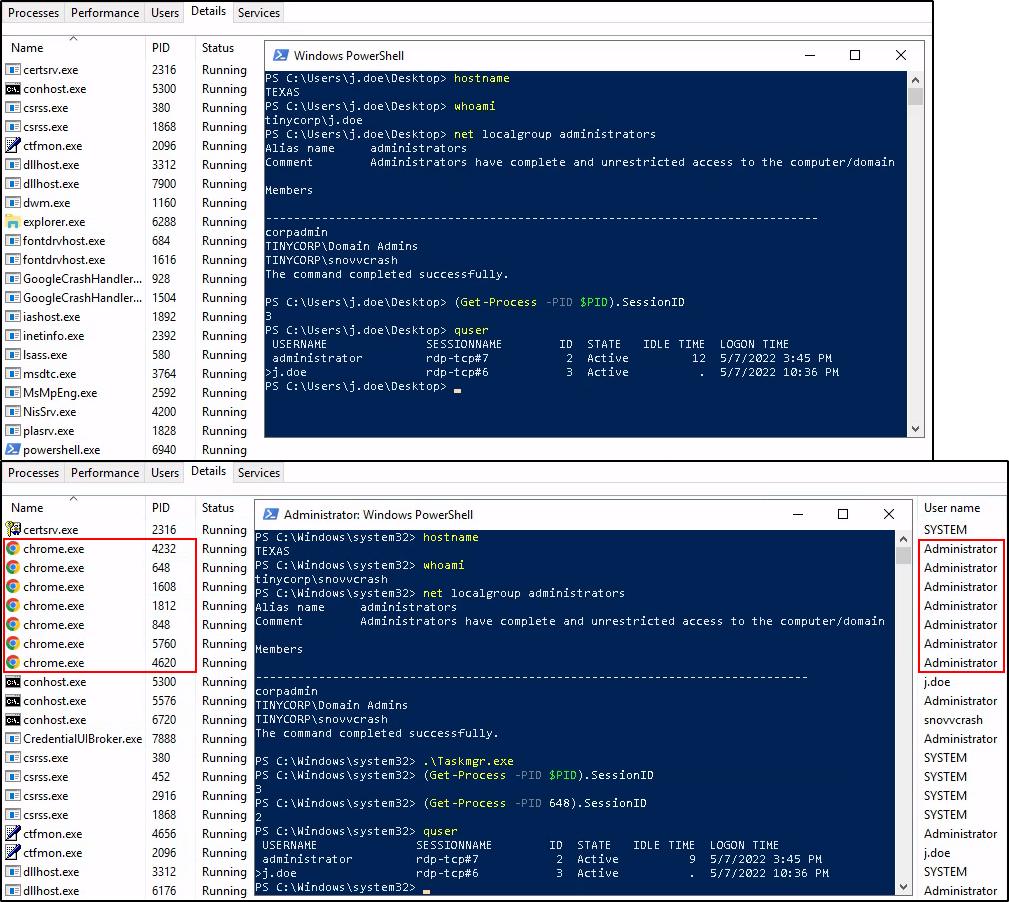The height and width of the screenshot is (902, 1009).
Task: Open the Users tab in bottom Task Manager
Action: pos(165,473)
